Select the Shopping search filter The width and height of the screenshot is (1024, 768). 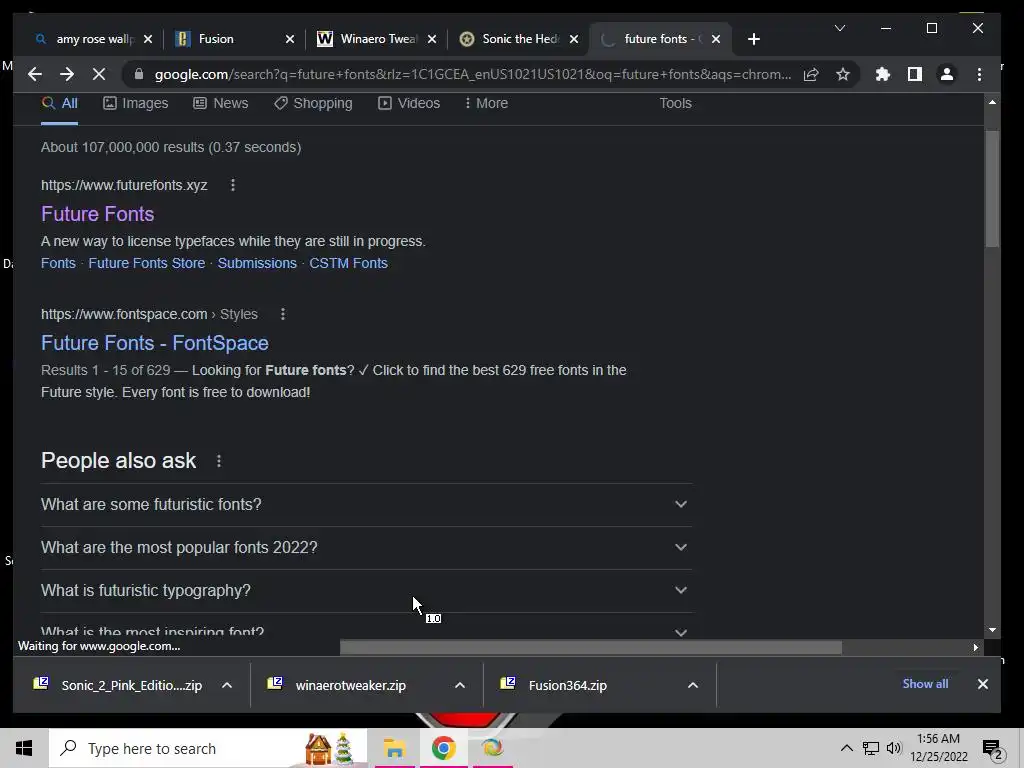pos(313,103)
